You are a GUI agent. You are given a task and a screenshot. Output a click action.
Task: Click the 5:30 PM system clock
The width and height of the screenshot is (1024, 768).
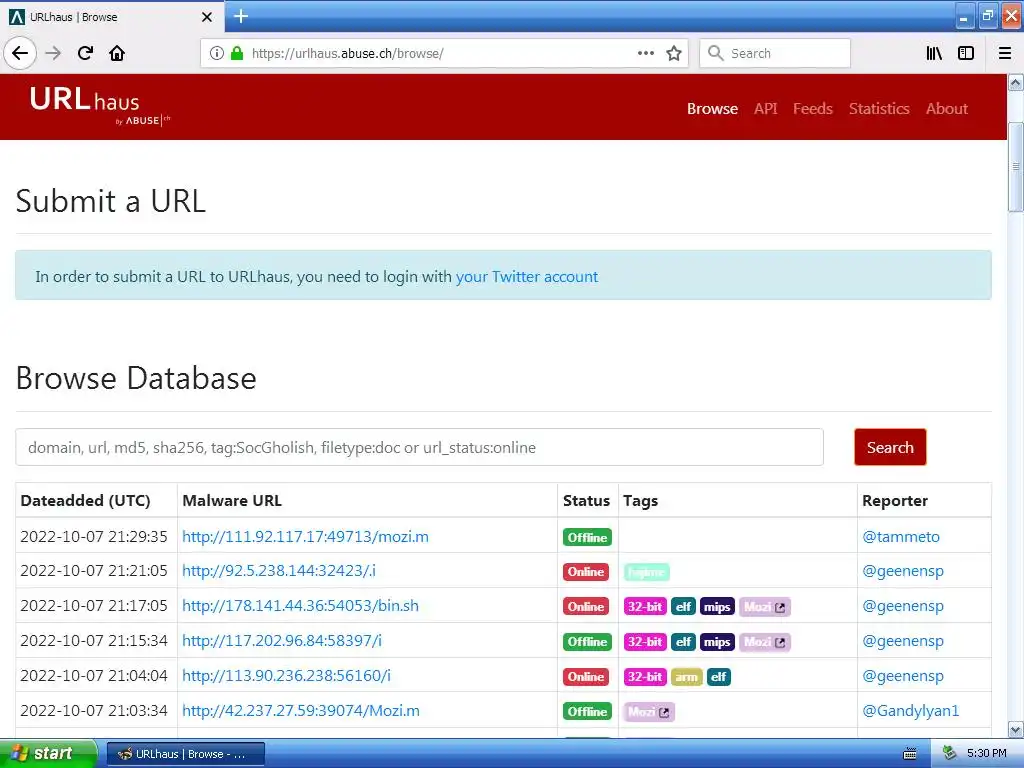coord(986,754)
